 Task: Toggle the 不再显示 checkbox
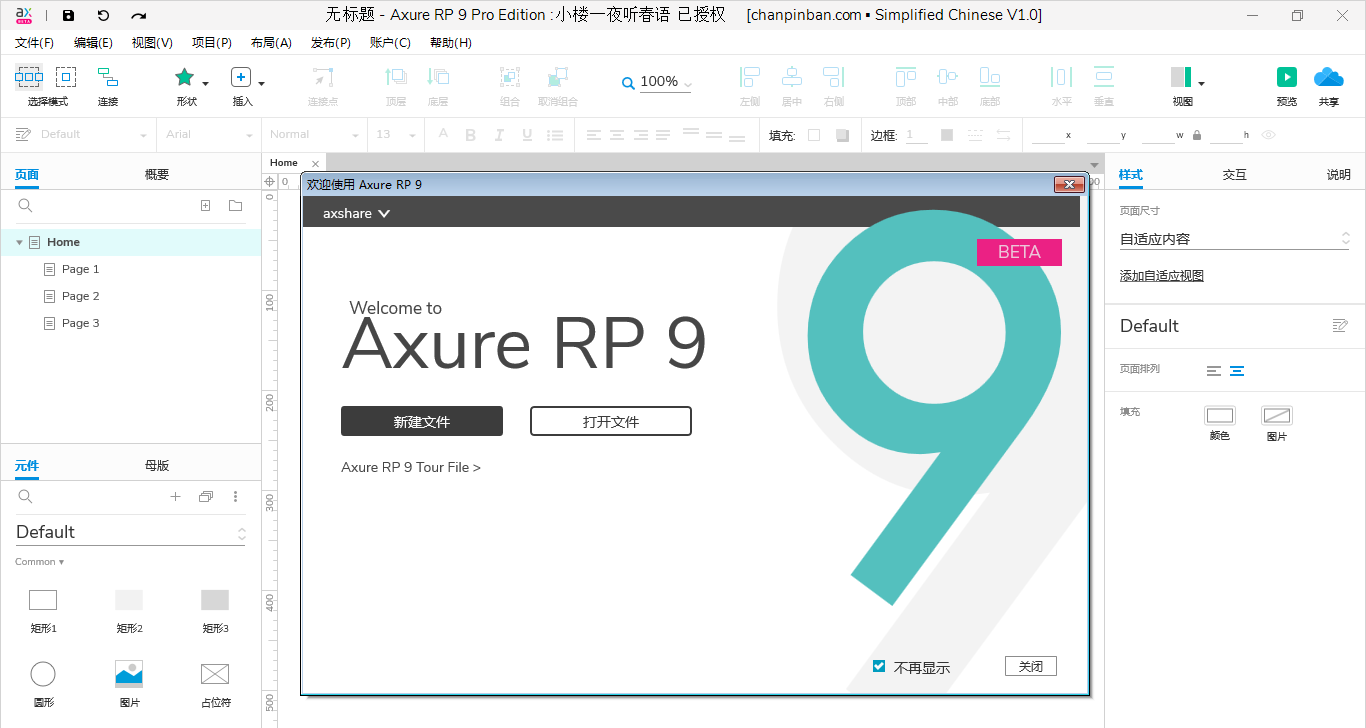(x=879, y=666)
